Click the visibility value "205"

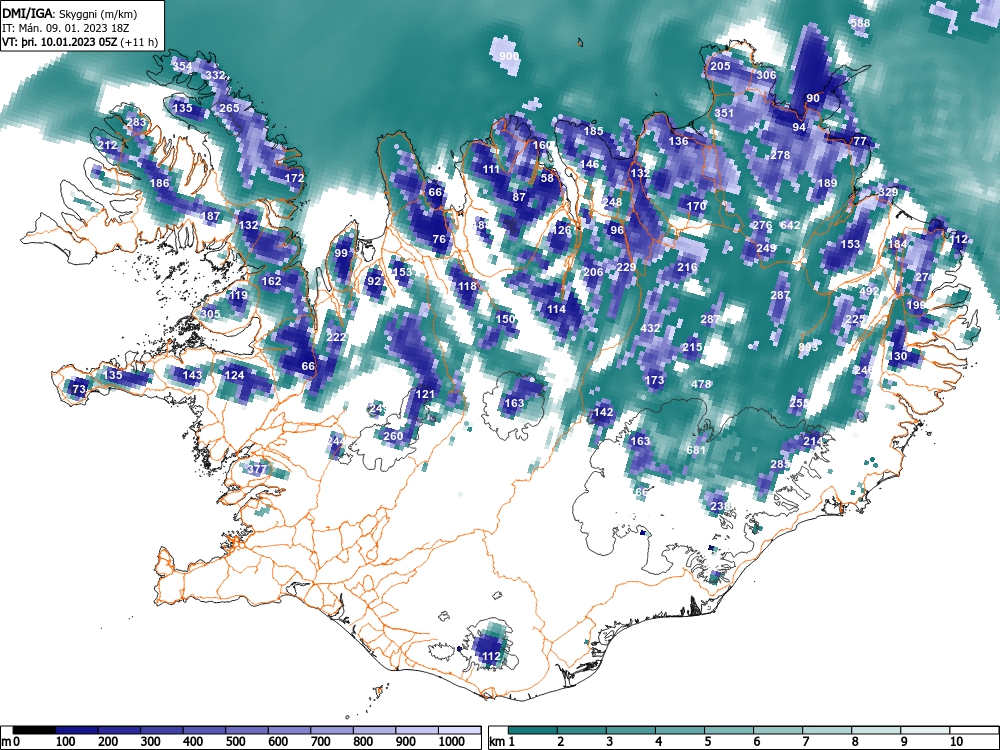720,66
